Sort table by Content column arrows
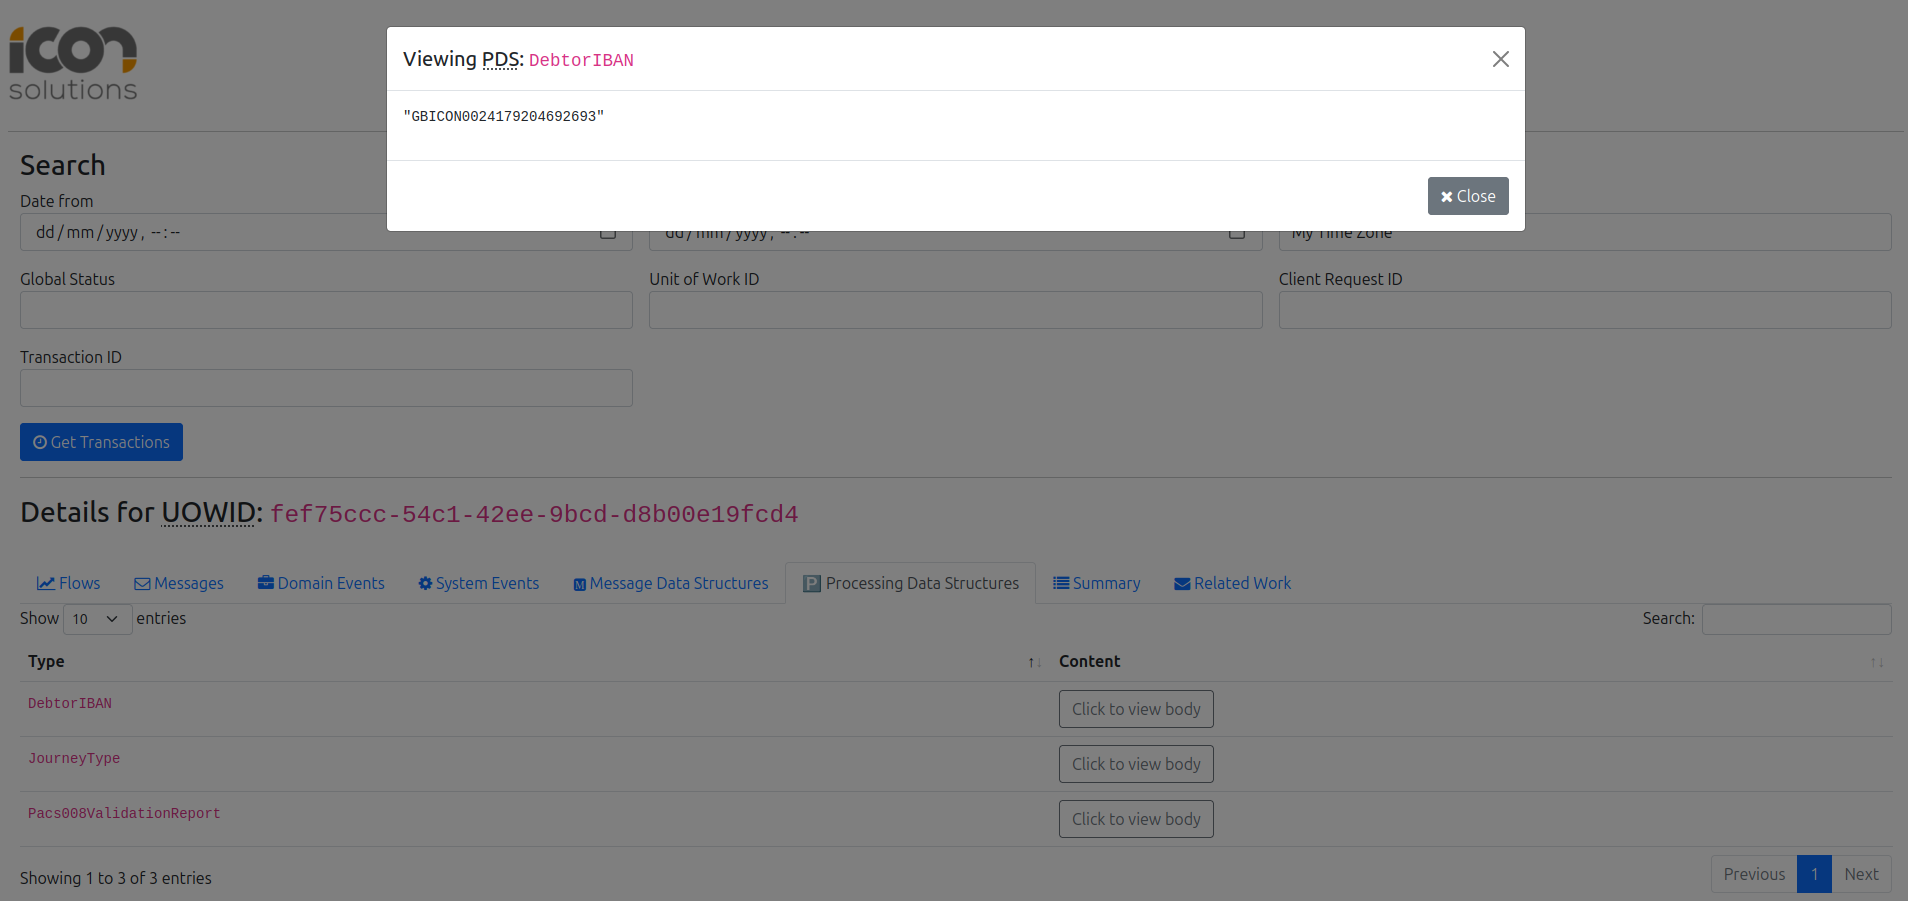The height and width of the screenshot is (901, 1908). (1876, 662)
